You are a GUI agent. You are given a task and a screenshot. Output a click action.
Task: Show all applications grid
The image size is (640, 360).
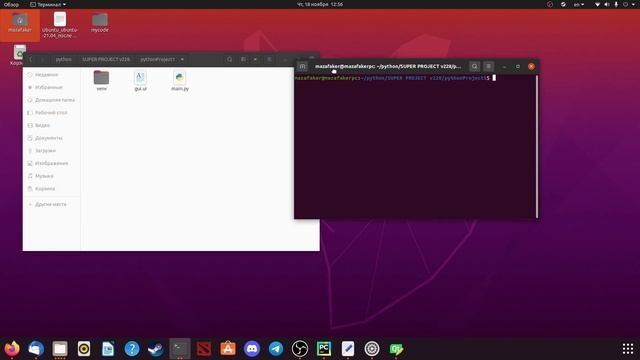click(x=628, y=349)
